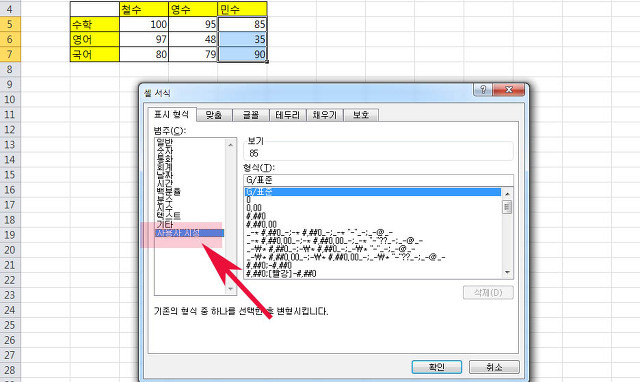Close the 셀 서식 dialog

[x=509, y=89]
